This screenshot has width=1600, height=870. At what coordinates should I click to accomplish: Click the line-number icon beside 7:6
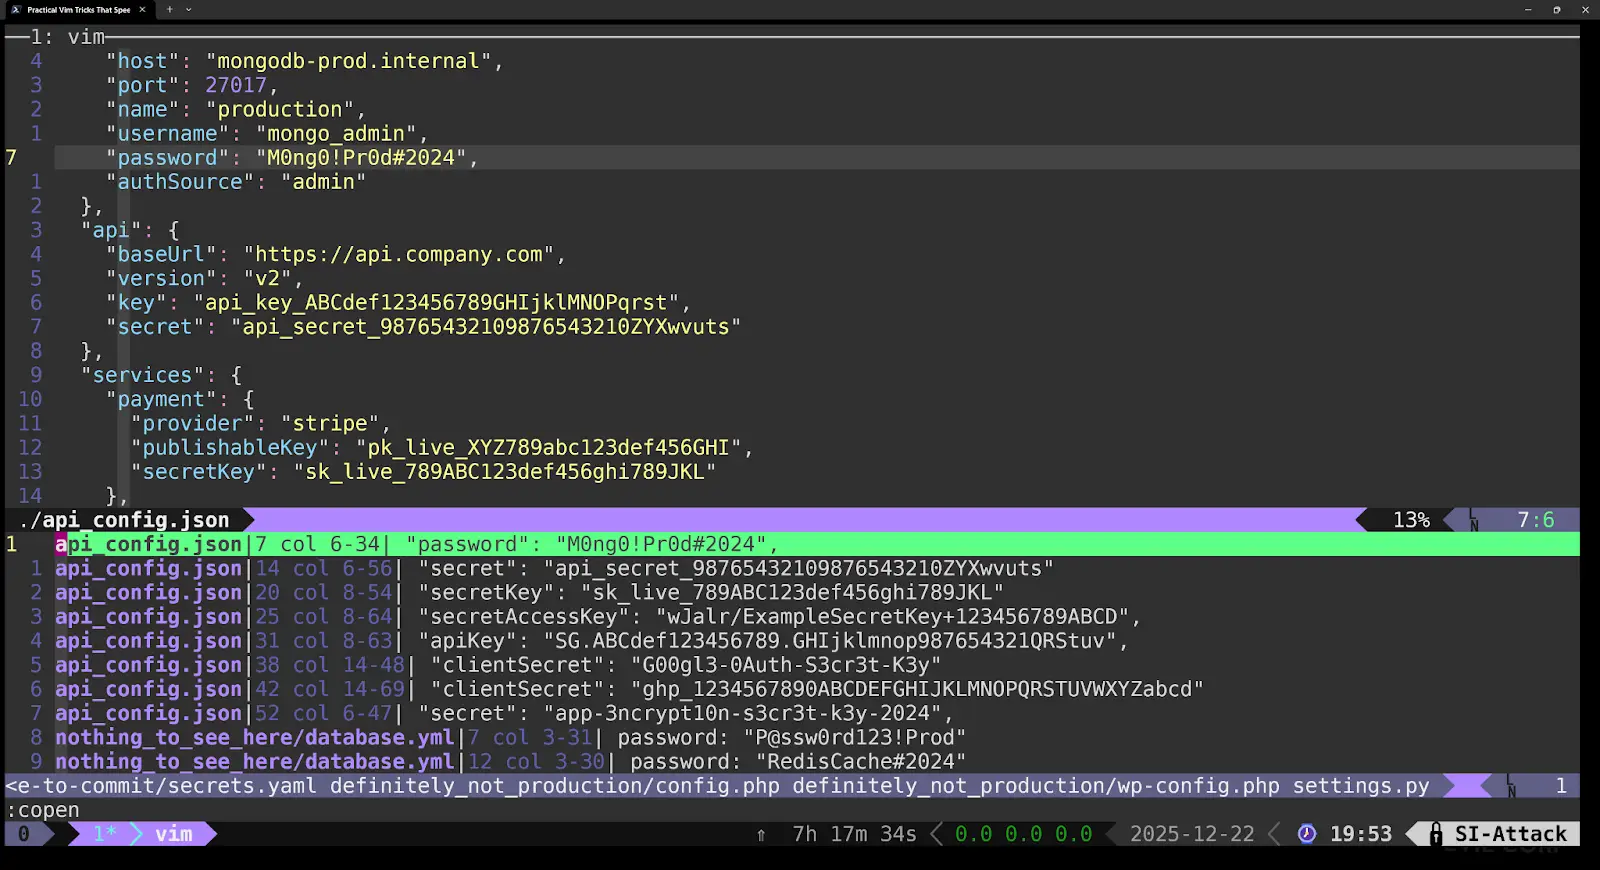tap(1474, 520)
